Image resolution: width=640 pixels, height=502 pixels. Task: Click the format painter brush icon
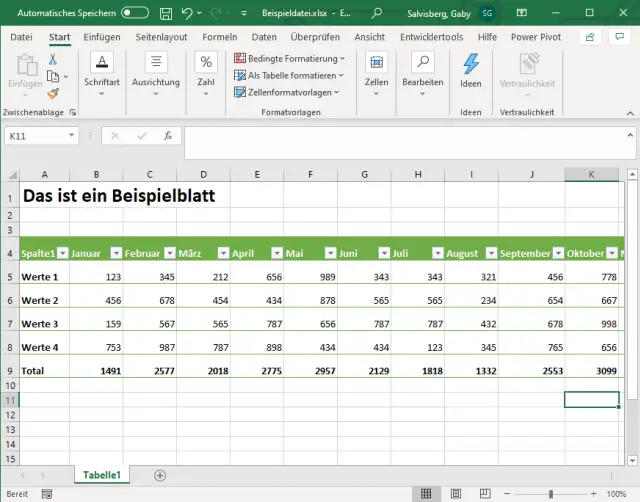(x=53, y=93)
